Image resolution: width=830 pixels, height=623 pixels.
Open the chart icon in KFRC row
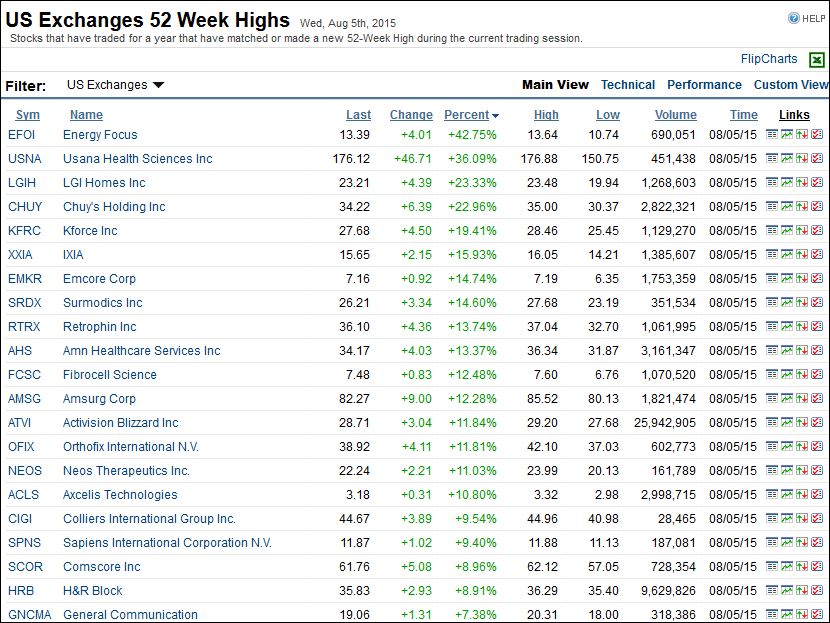point(787,230)
